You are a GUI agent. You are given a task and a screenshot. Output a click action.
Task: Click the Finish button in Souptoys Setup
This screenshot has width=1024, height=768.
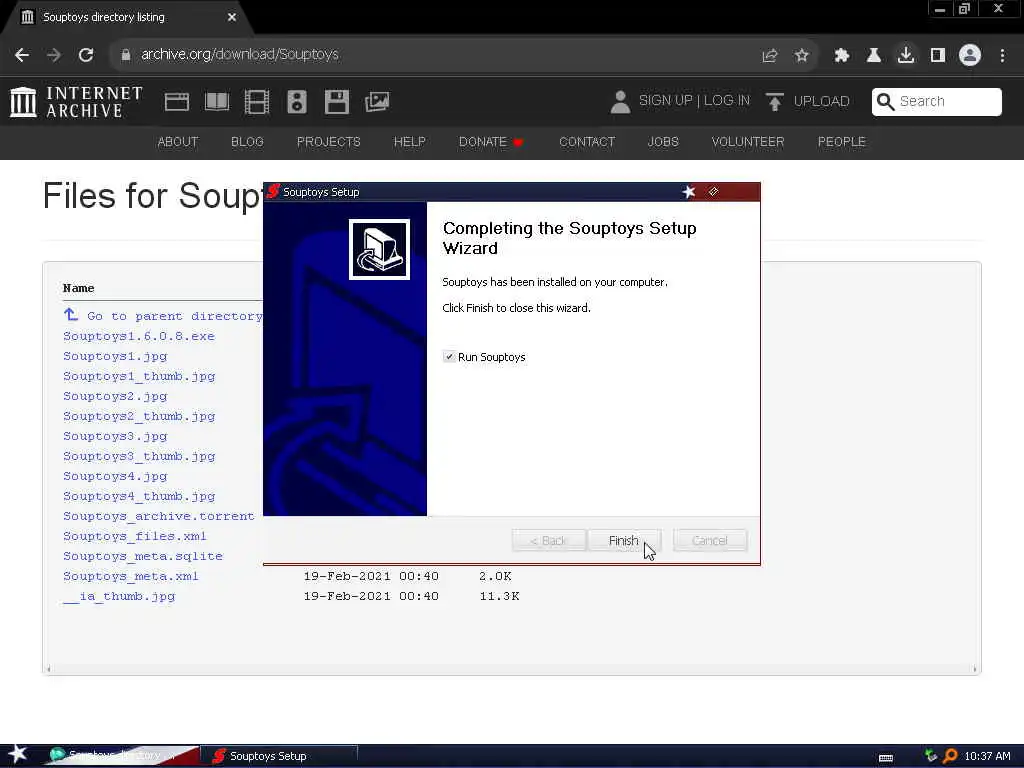click(x=624, y=541)
